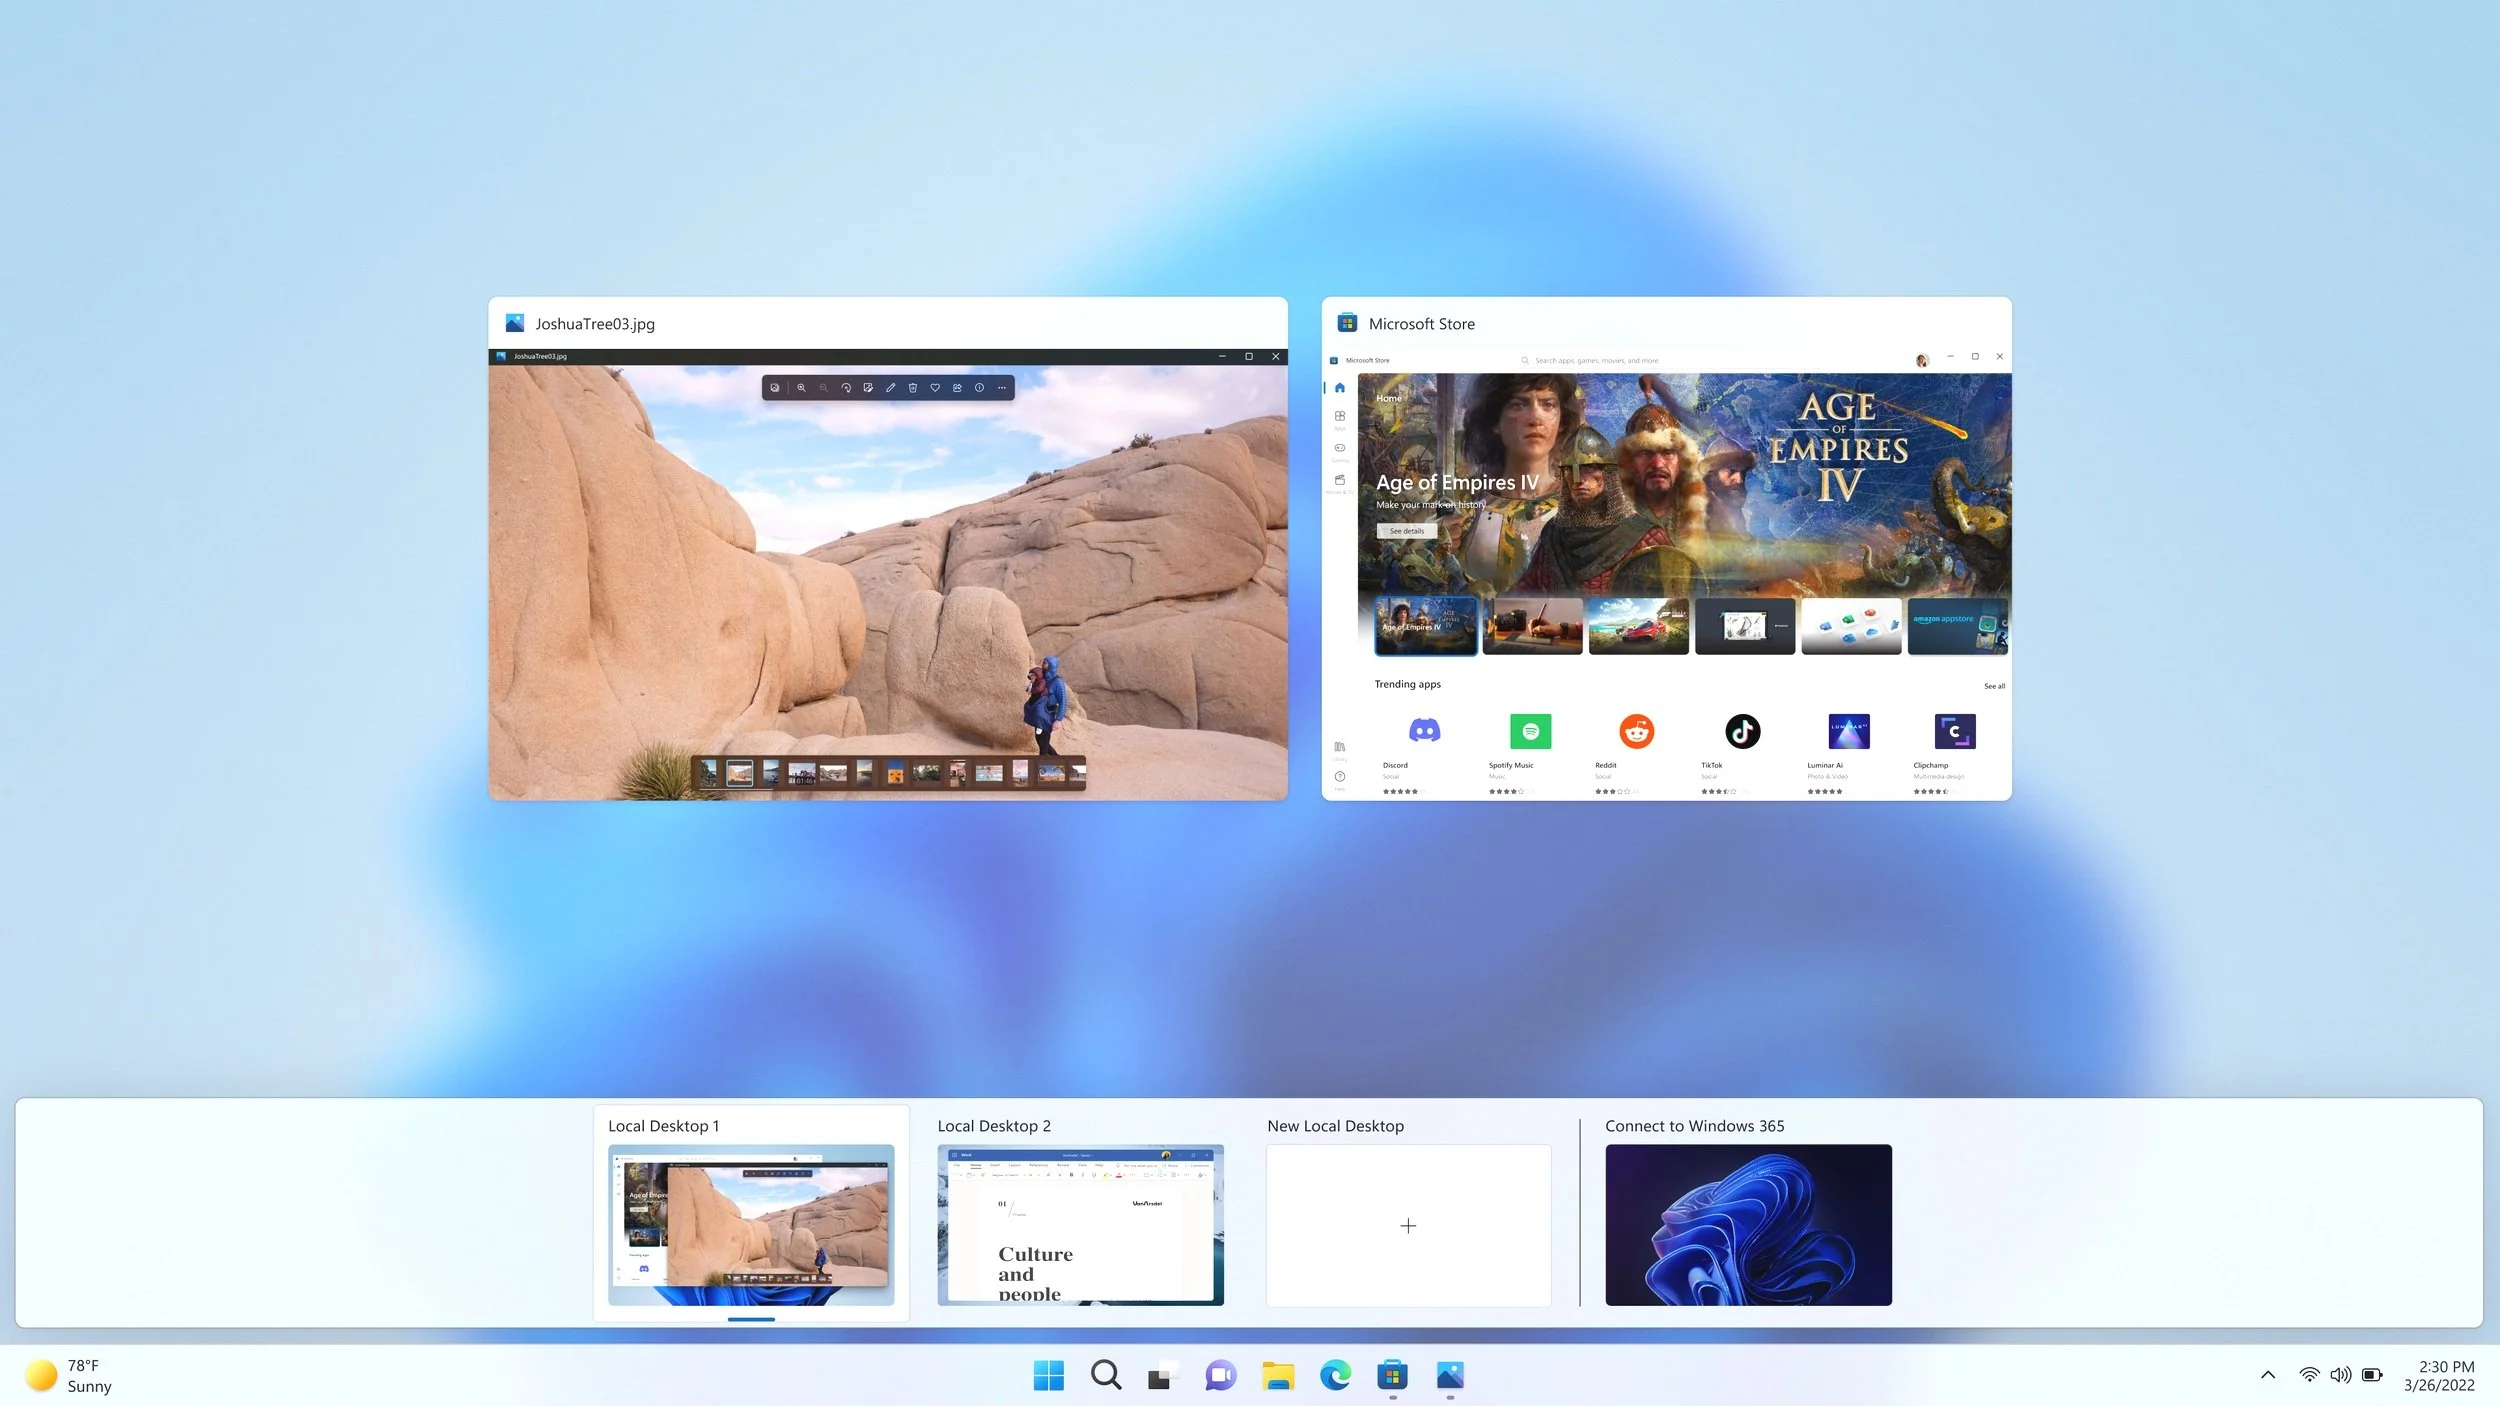Open See all trending apps
The width and height of the screenshot is (2500, 1406).
coord(1995,686)
